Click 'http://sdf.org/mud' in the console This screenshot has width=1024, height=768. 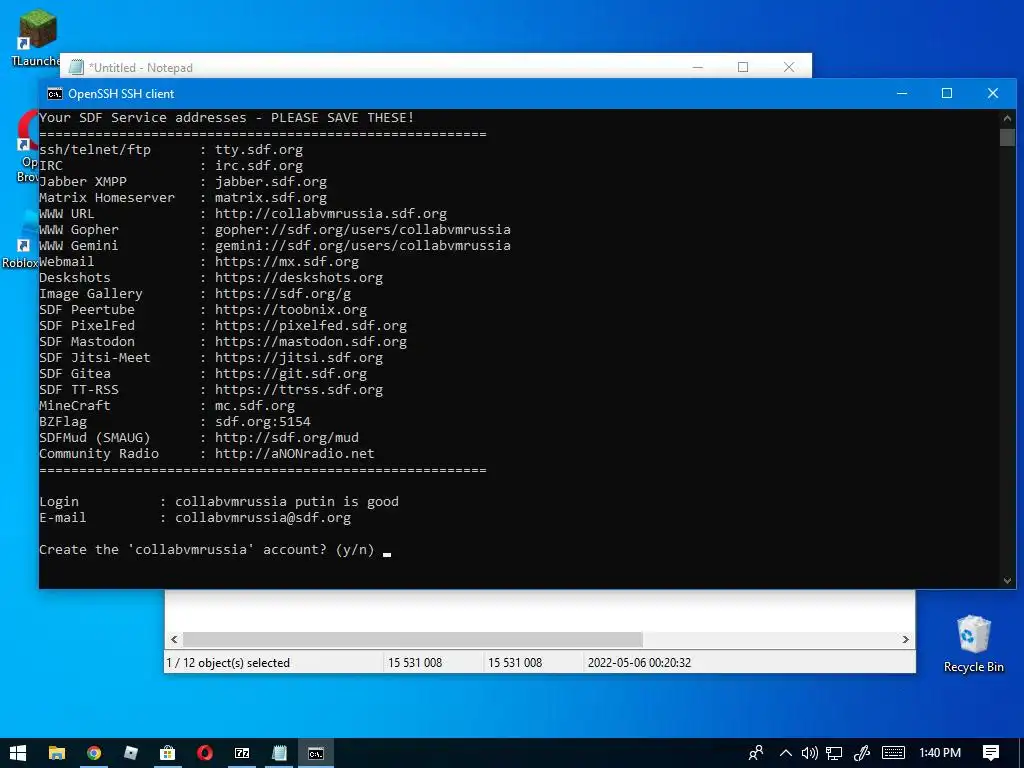tap(287, 438)
